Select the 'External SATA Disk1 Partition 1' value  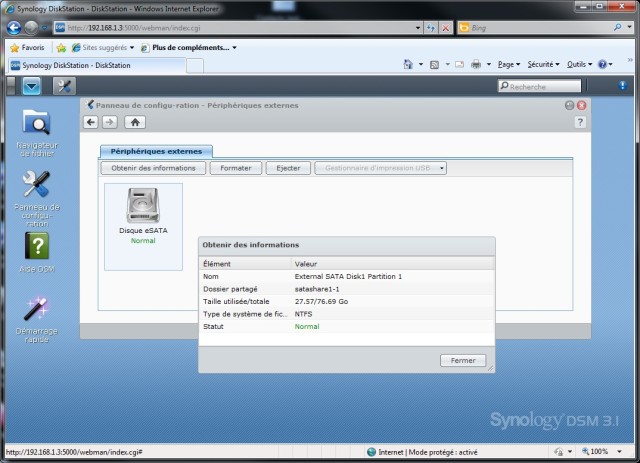pos(348,276)
